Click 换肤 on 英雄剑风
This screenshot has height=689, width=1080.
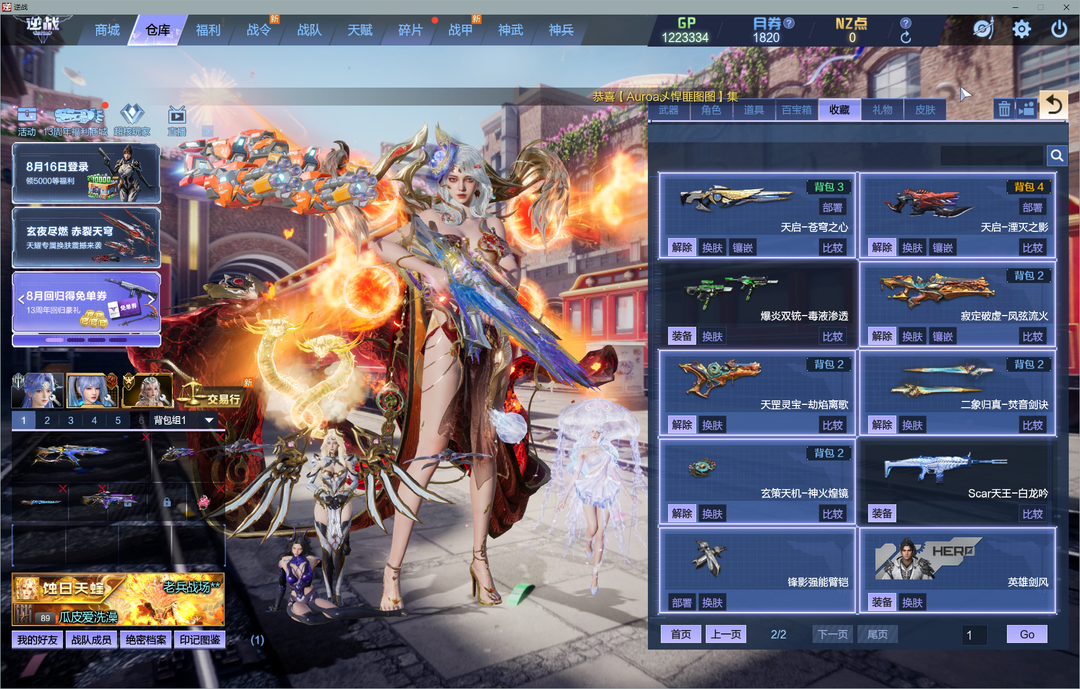click(x=912, y=603)
